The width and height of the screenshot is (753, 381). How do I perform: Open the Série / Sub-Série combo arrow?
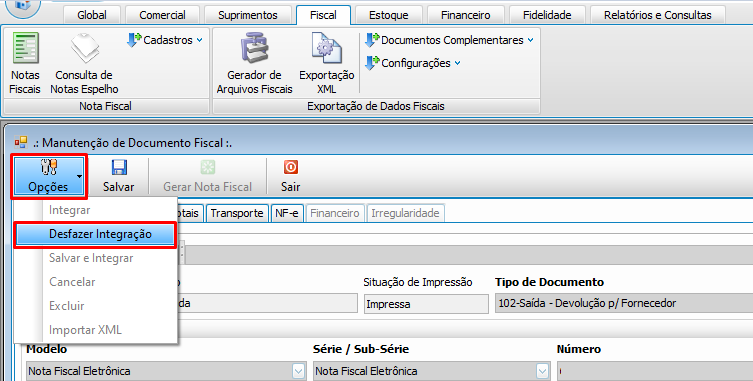pos(543,371)
